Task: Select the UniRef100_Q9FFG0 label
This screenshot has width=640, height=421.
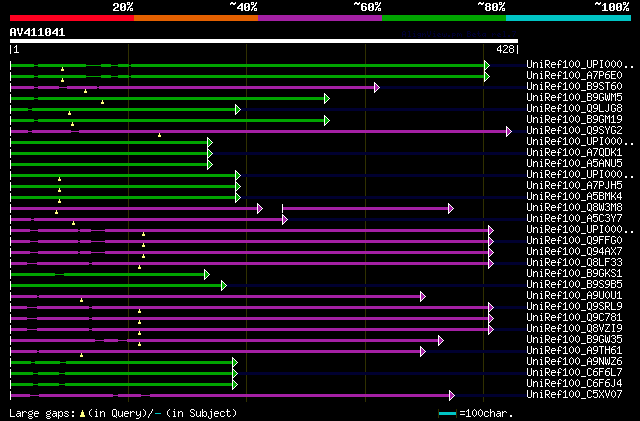Action: pos(574,241)
